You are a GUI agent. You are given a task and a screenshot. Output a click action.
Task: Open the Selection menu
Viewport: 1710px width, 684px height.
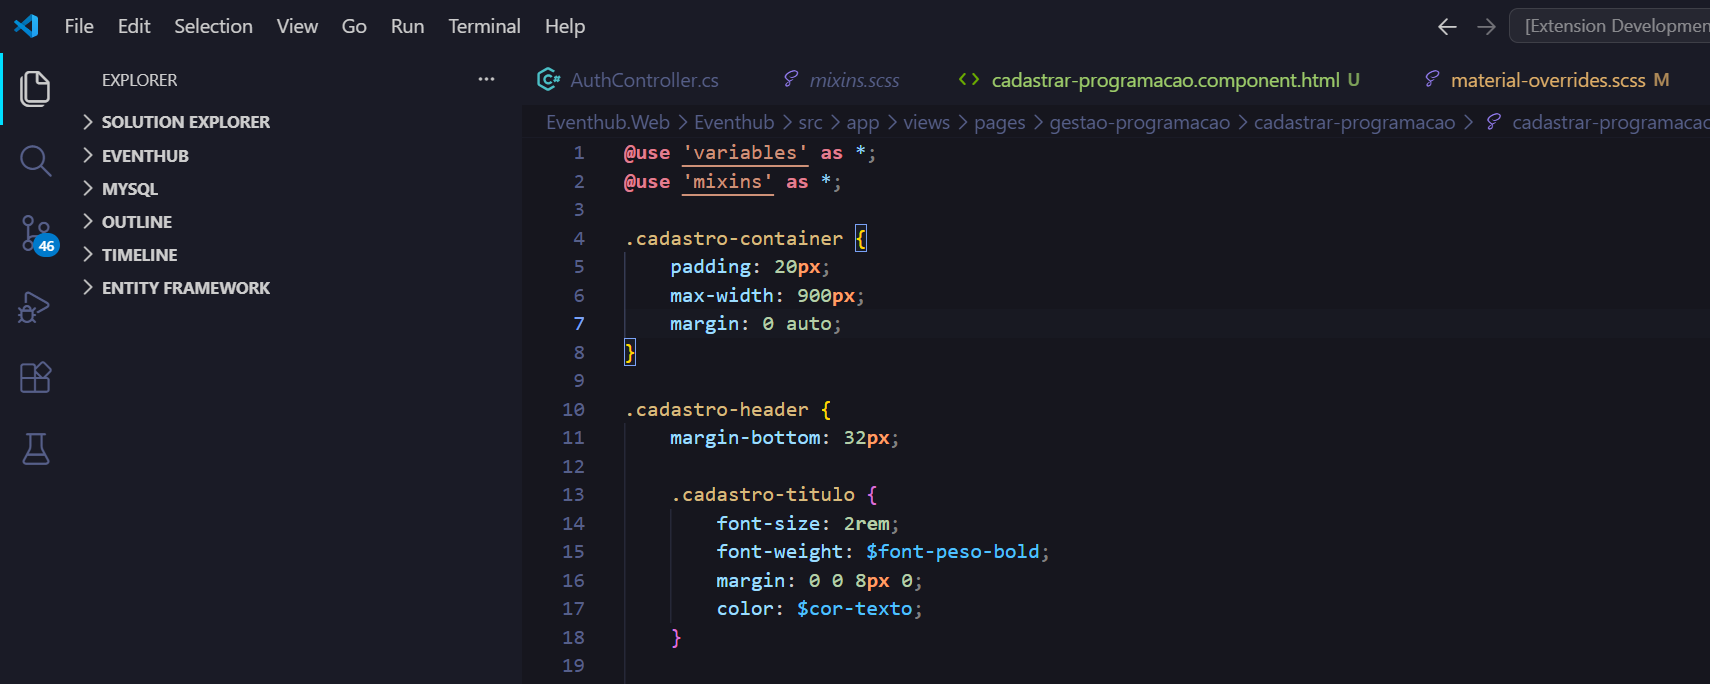point(213,27)
